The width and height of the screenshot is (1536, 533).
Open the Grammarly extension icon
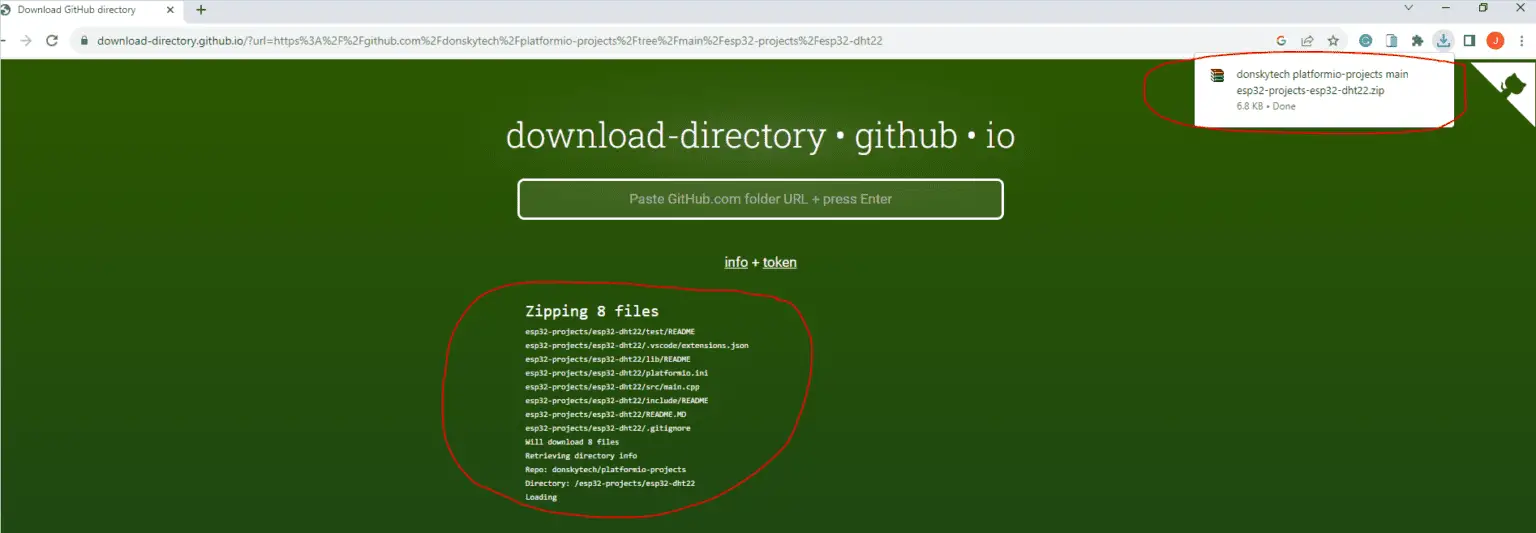(x=1365, y=41)
